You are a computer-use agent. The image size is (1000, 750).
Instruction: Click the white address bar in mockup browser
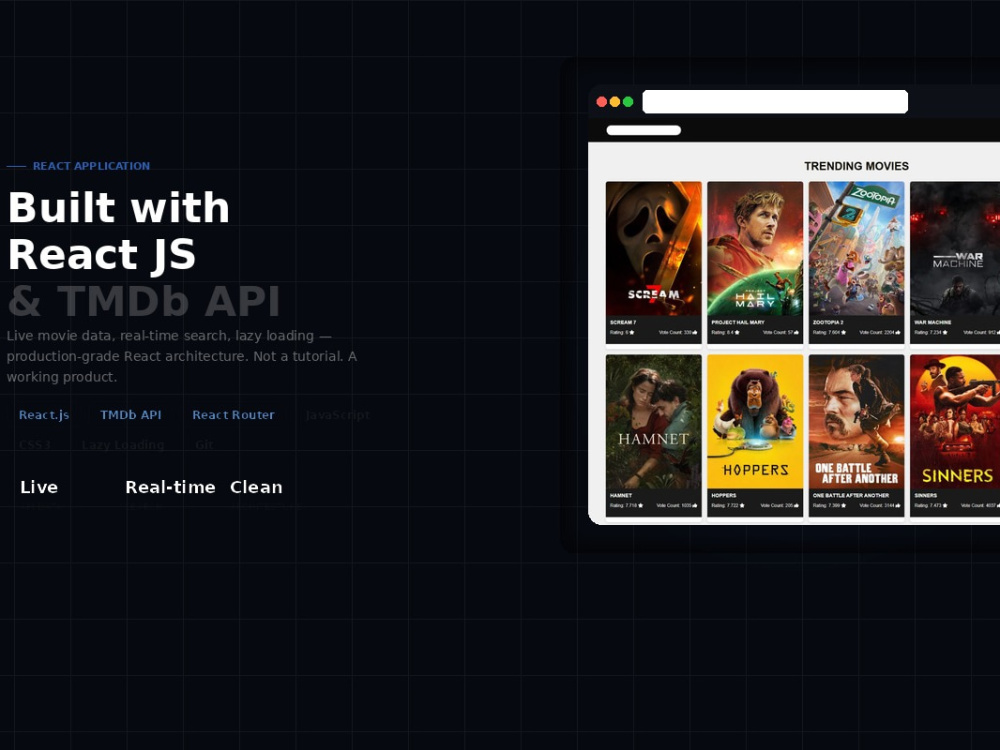point(775,101)
